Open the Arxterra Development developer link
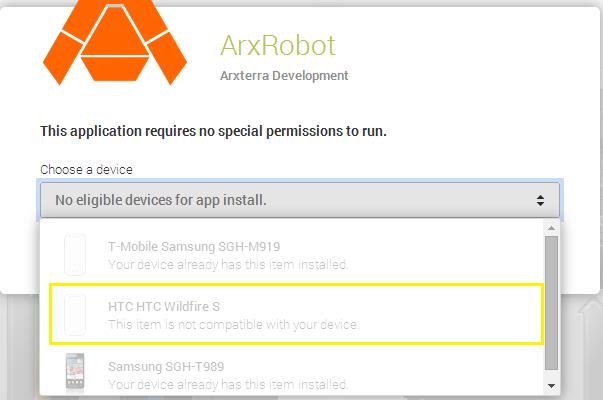Viewport: 603px width, 400px height. 284,76
